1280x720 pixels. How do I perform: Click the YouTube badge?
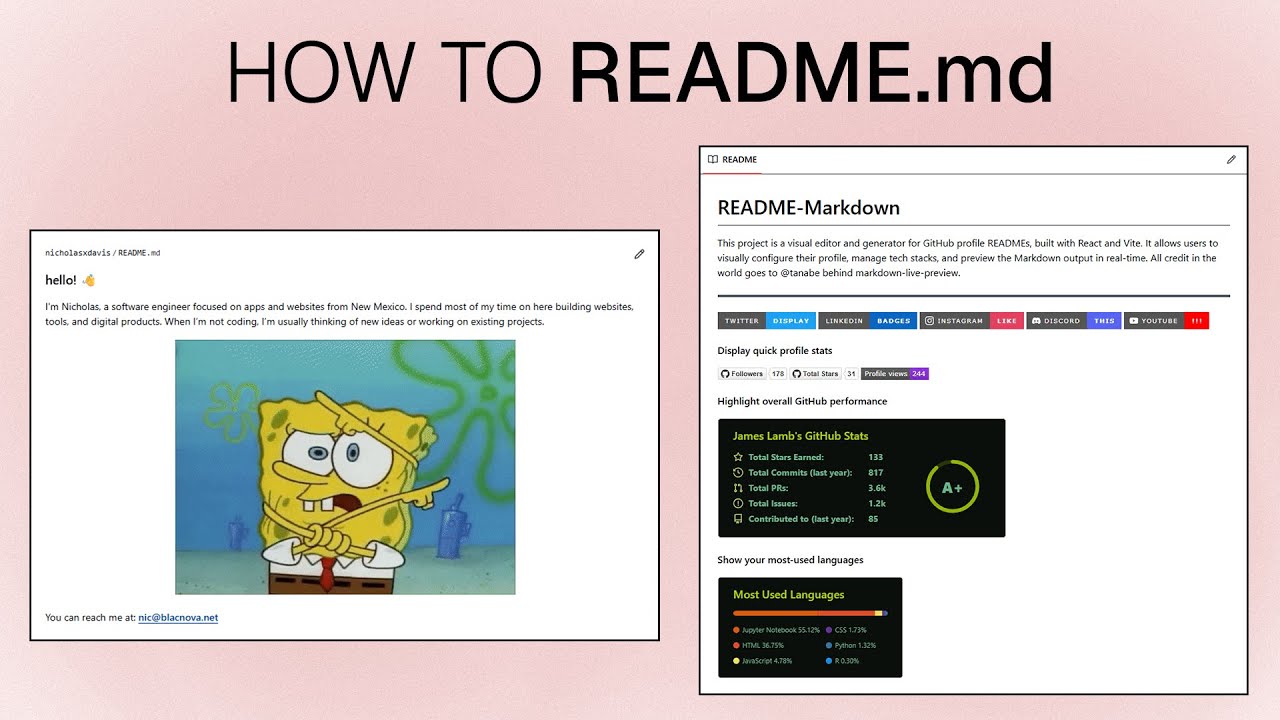(1167, 321)
